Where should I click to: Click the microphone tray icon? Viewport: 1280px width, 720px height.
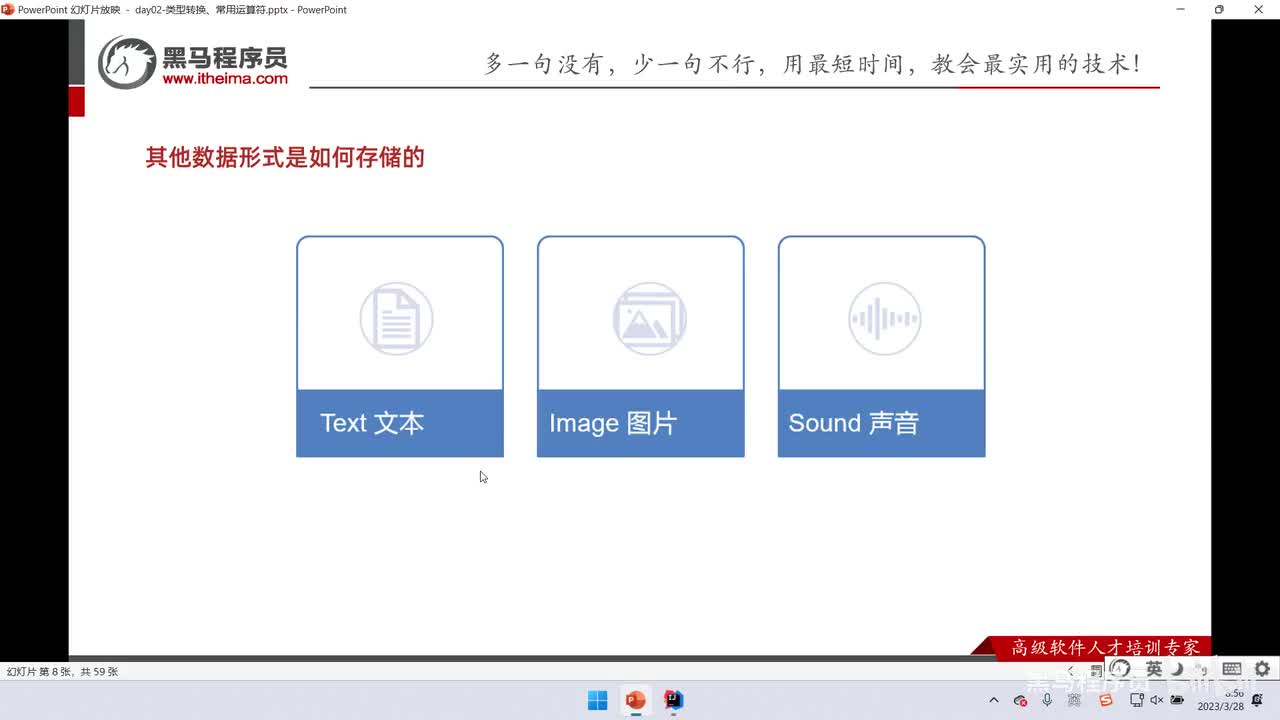(x=1047, y=700)
